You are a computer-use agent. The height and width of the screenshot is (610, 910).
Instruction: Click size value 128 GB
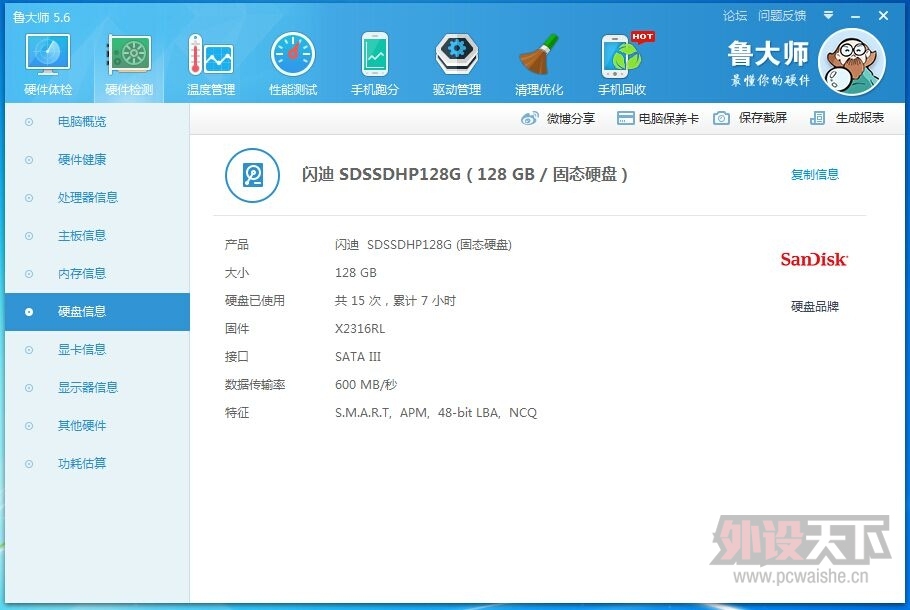point(356,273)
